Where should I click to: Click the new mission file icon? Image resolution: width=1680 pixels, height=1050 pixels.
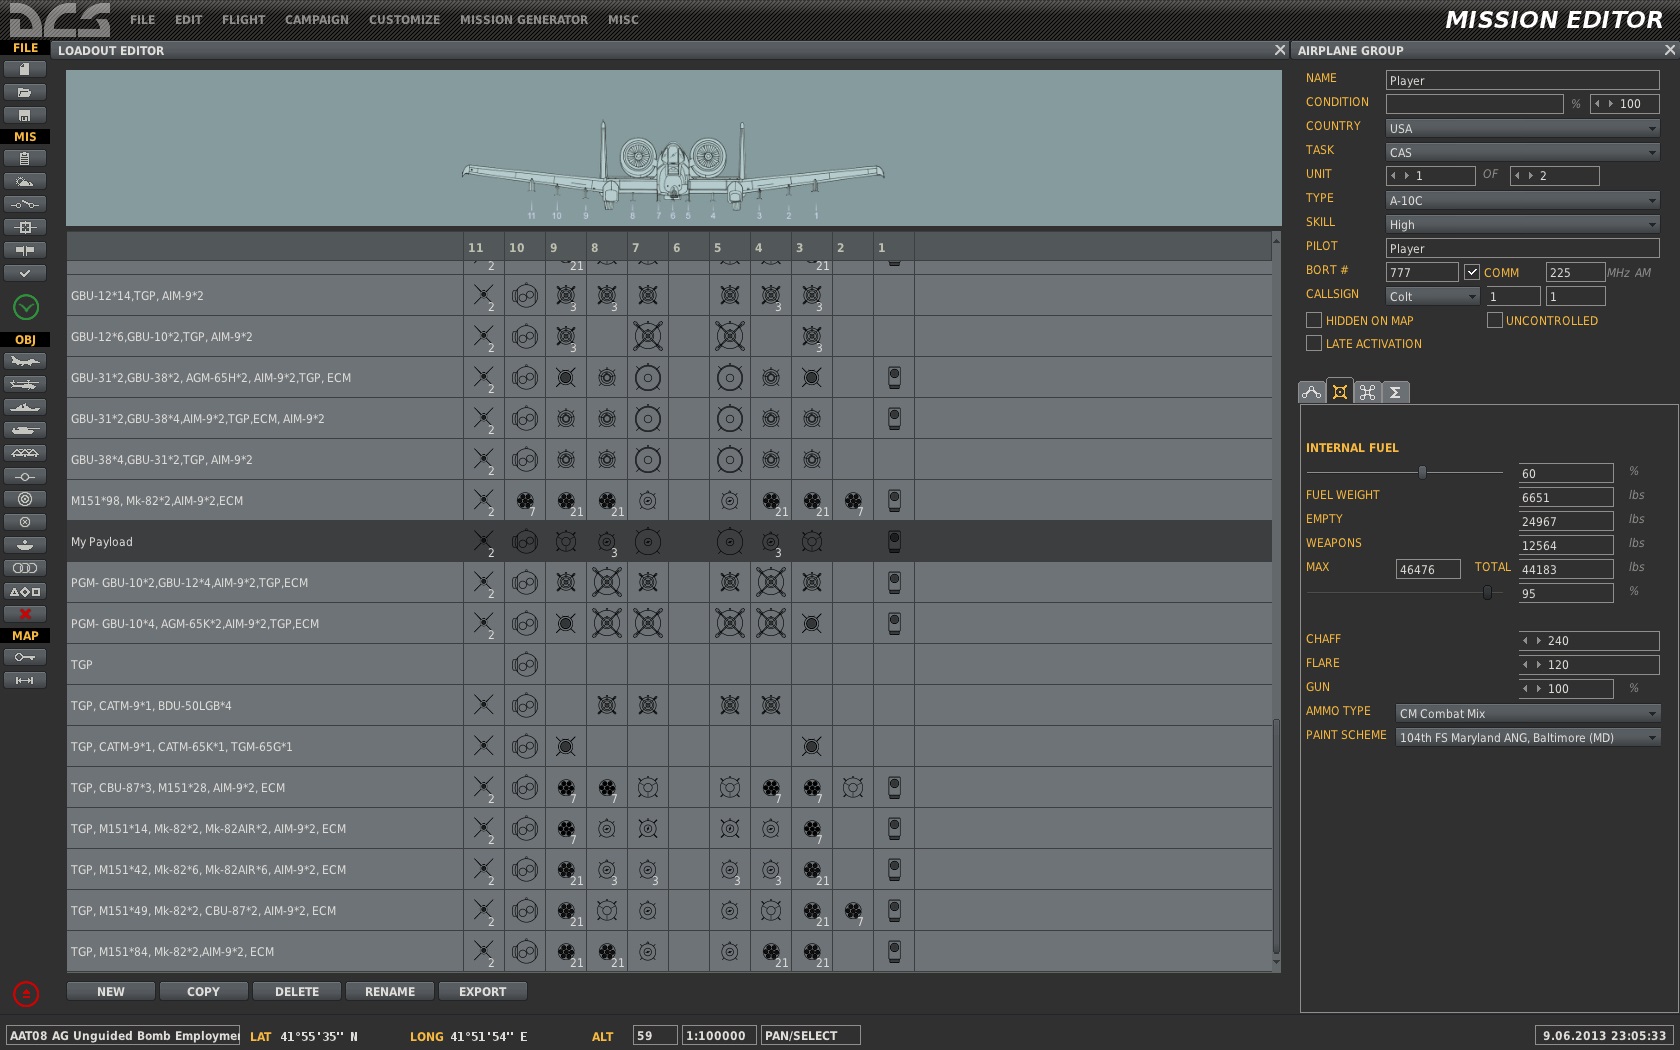[25, 69]
